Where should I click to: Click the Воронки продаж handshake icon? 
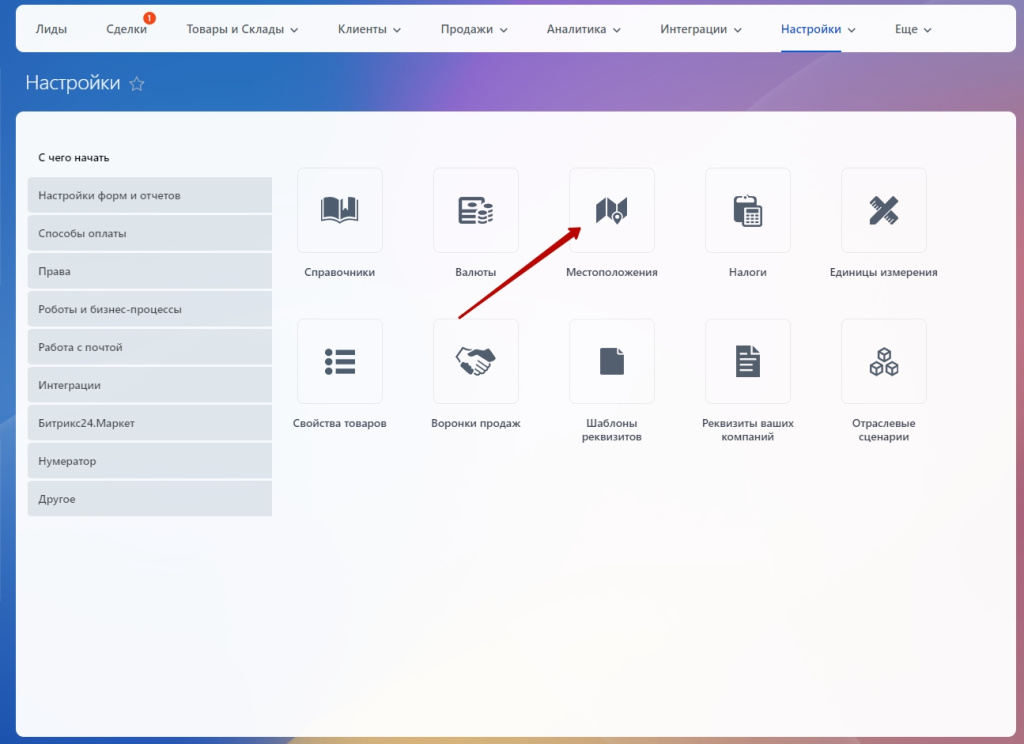(475, 361)
